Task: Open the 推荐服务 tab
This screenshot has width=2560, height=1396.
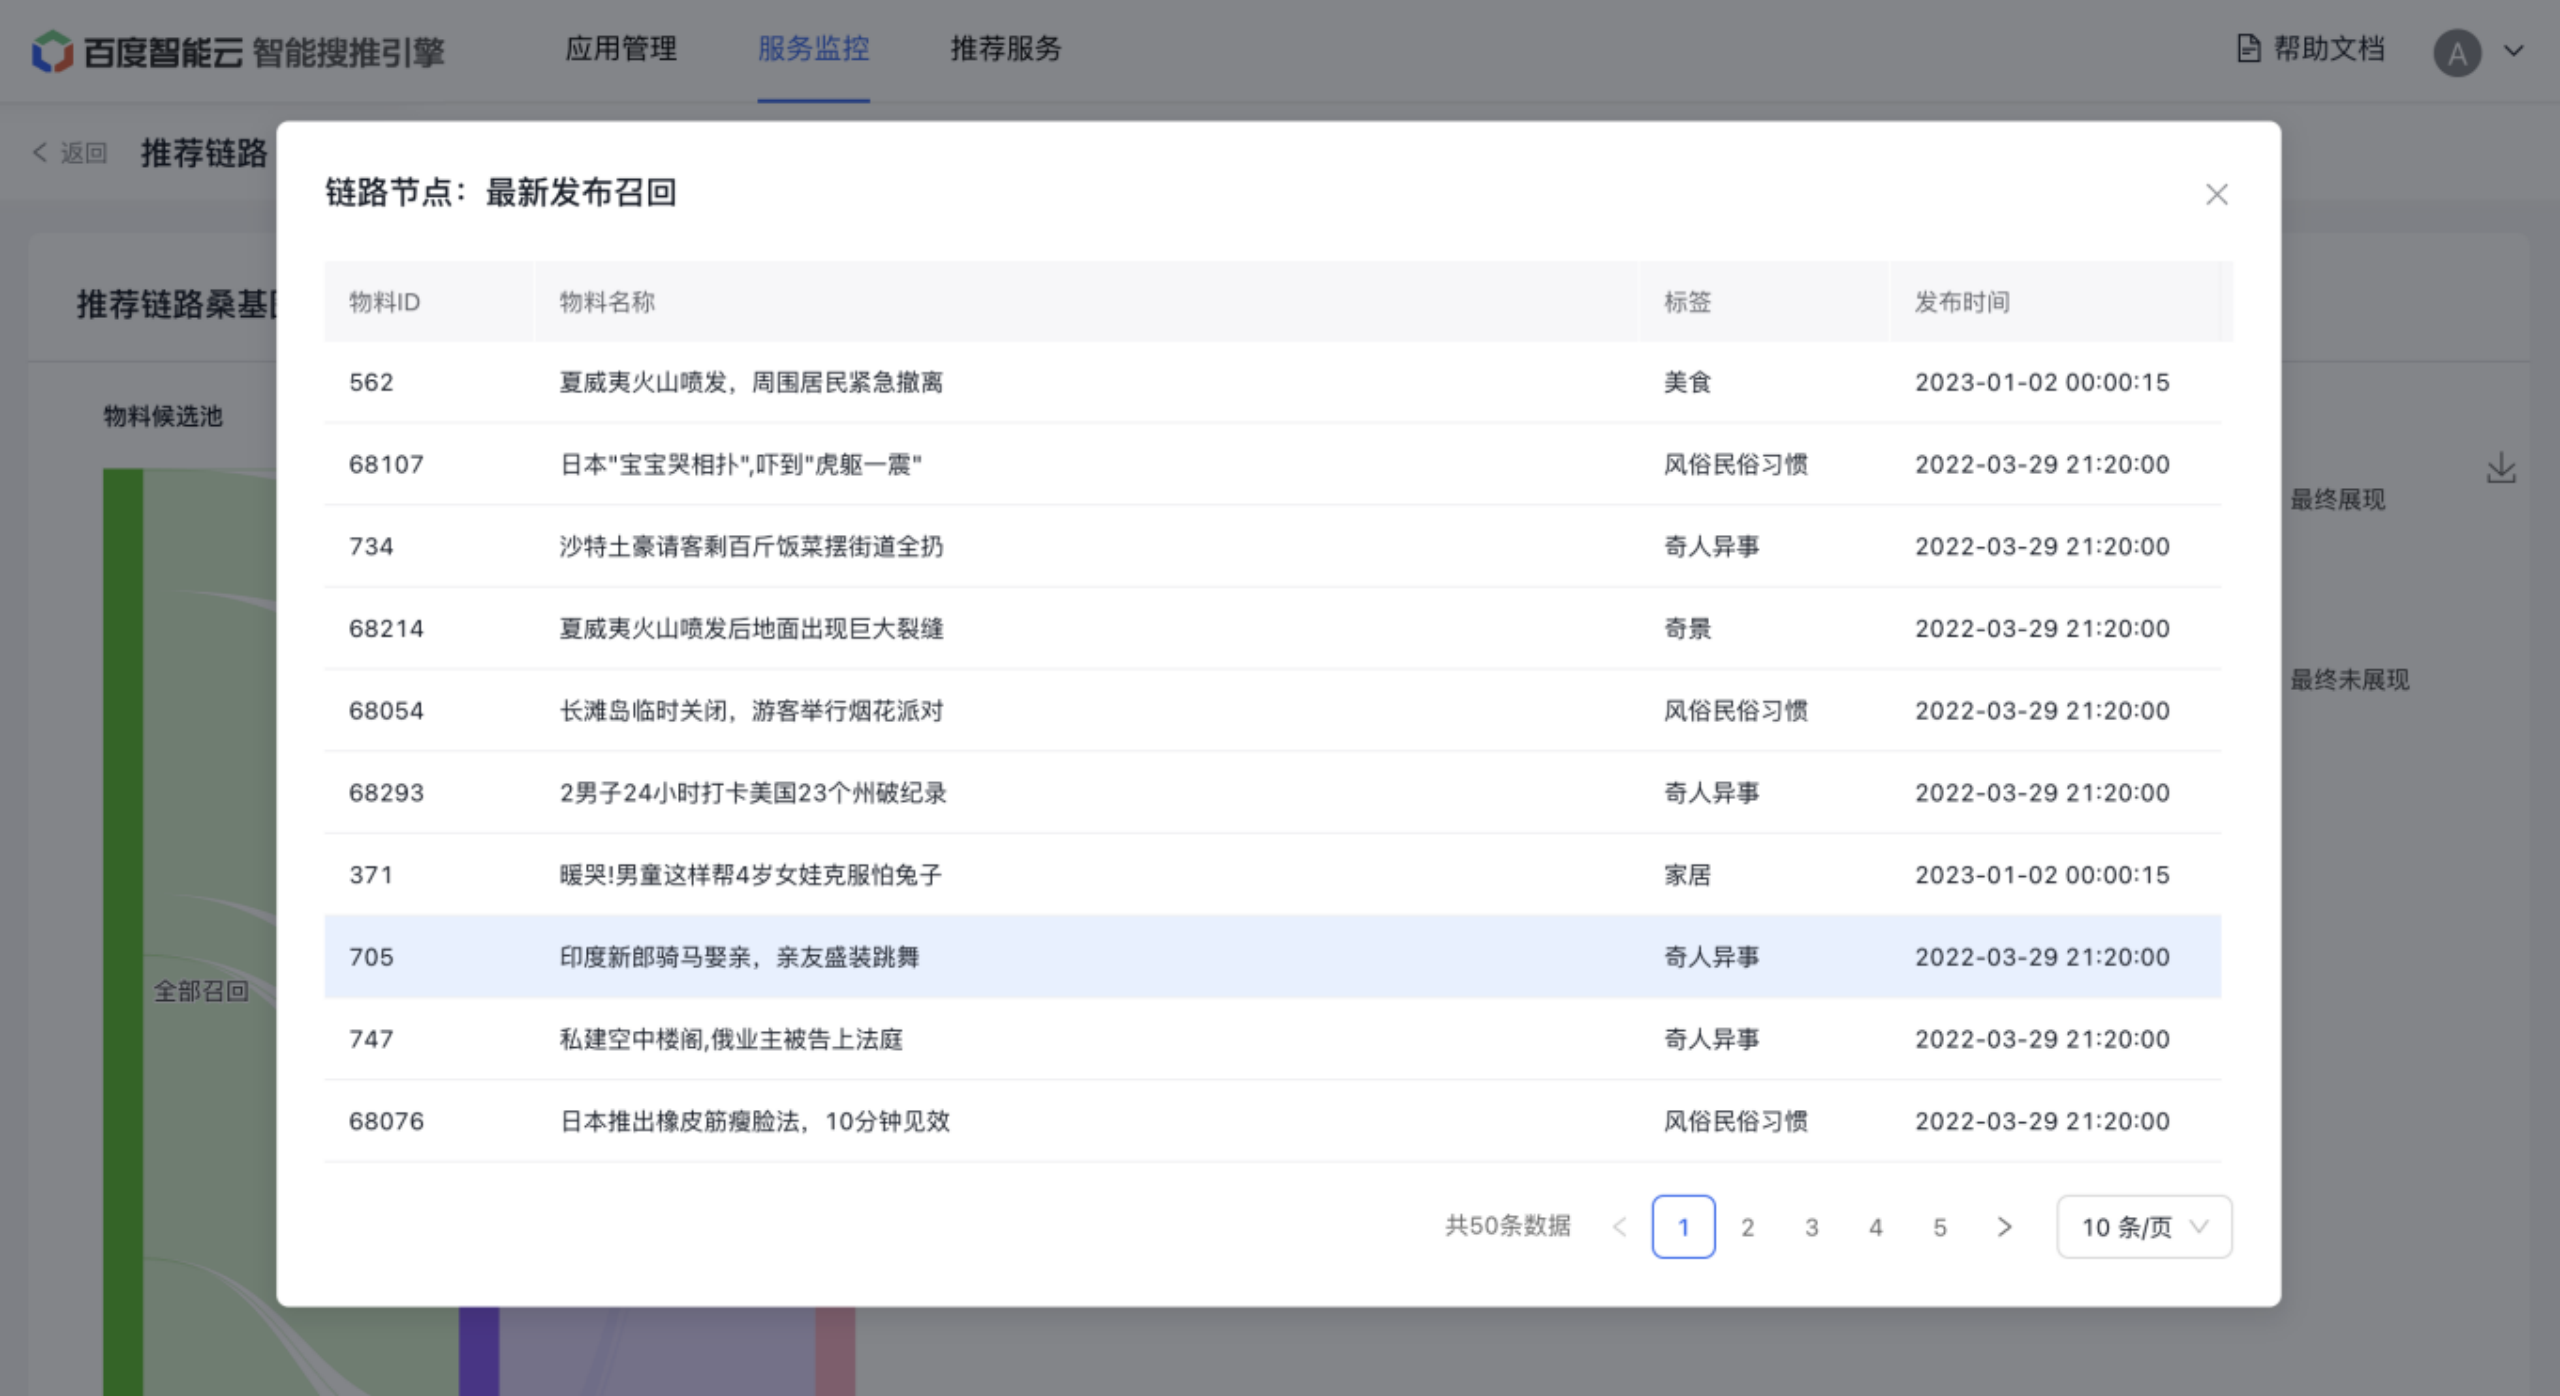Action: [x=1005, y=49]
